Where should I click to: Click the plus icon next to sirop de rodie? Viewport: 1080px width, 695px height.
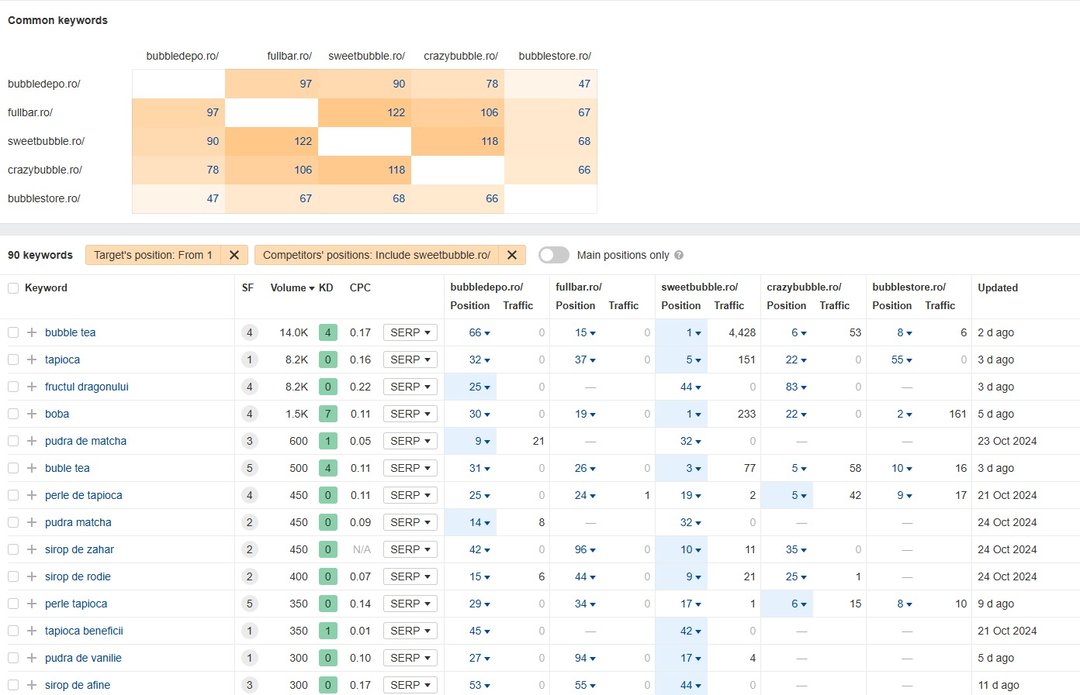pos(32,577)
